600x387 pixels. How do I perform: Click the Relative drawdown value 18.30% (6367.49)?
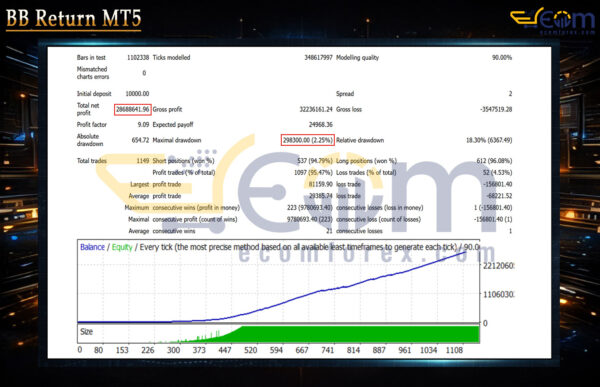pos(489,140)
